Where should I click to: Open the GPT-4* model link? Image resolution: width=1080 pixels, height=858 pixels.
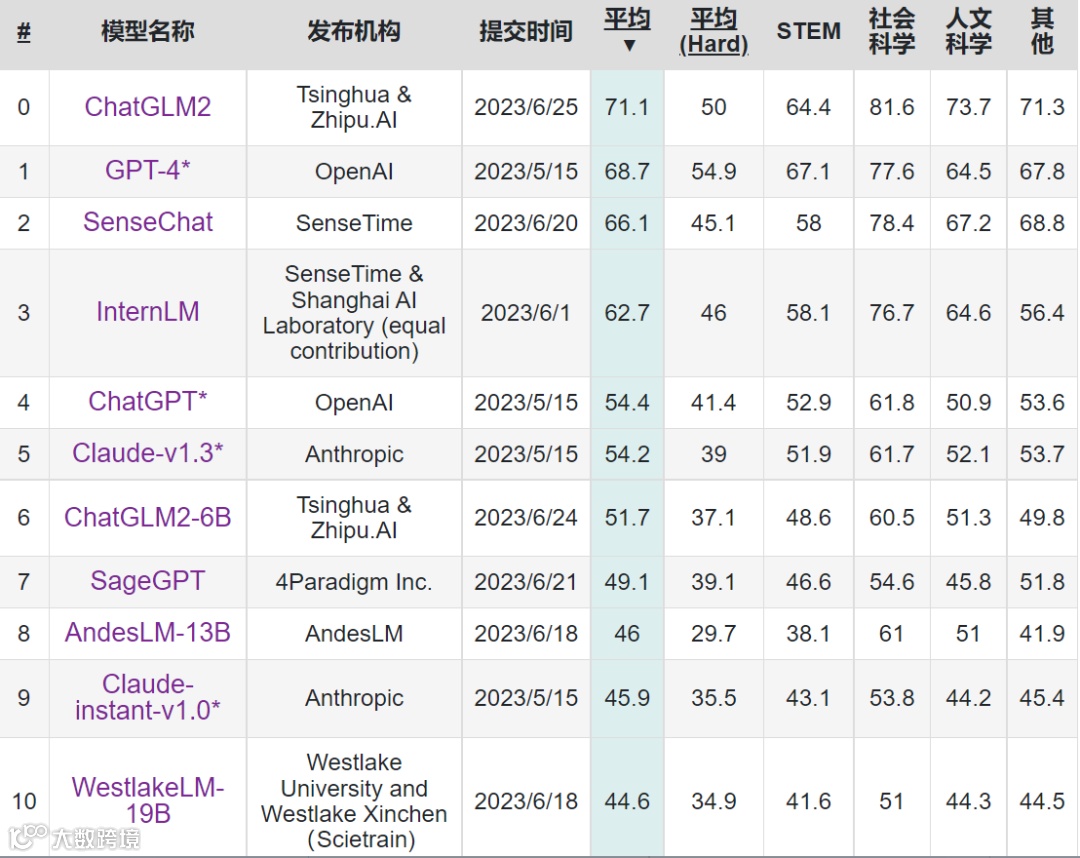pos(147,171)
